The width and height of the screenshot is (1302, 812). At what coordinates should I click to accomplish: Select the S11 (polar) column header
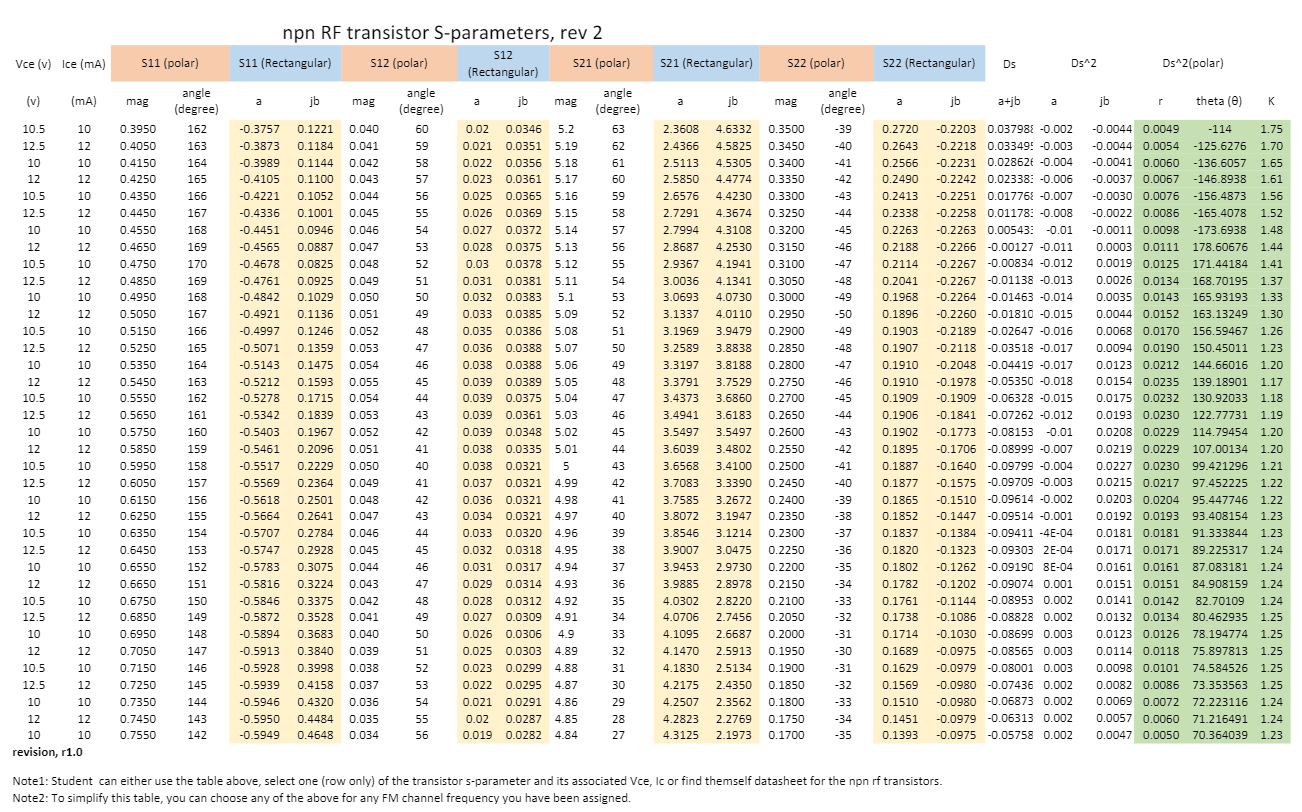171,62
